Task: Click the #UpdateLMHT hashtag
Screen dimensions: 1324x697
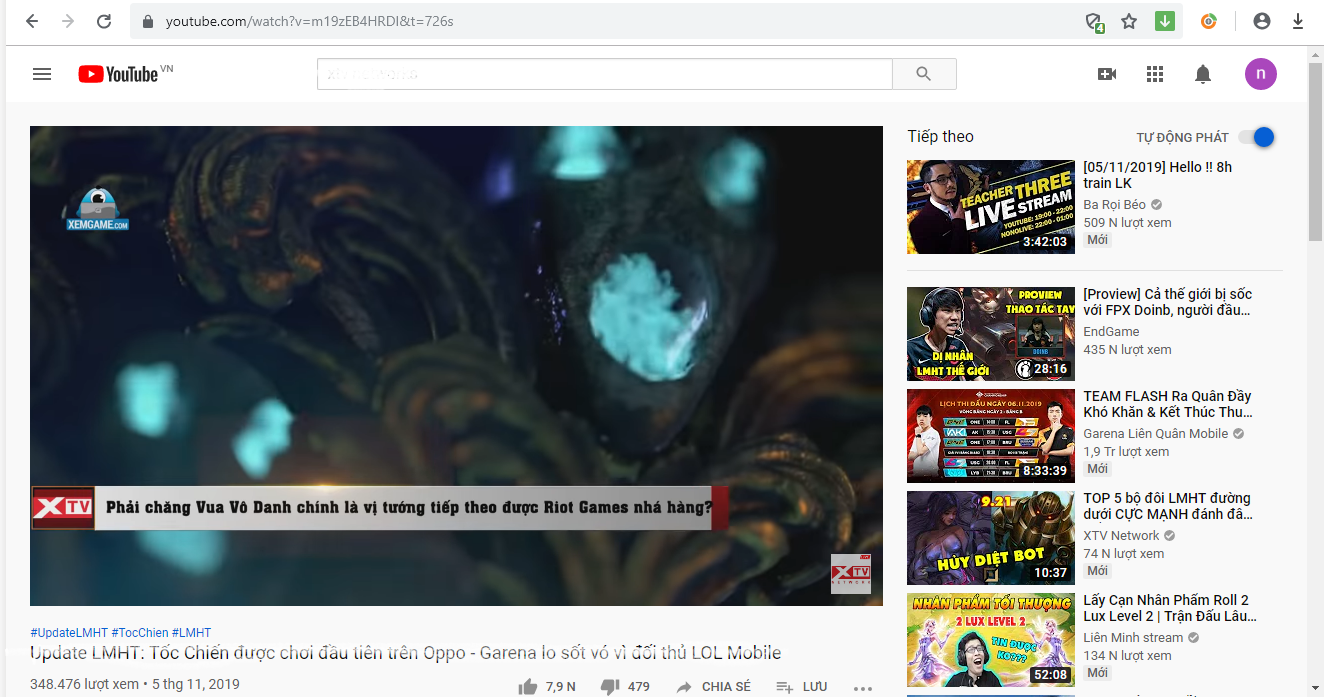Action: (69, 633)
